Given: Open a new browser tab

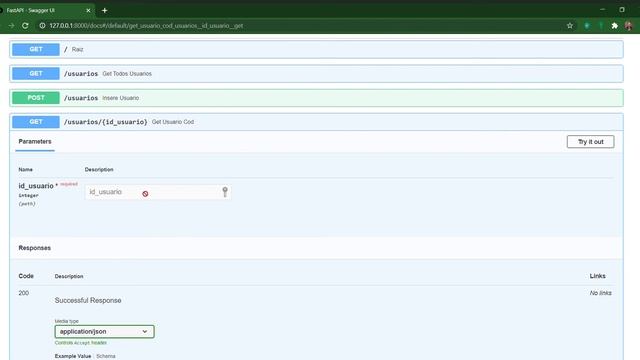Looking at the screenshot, I should point(104,11).
